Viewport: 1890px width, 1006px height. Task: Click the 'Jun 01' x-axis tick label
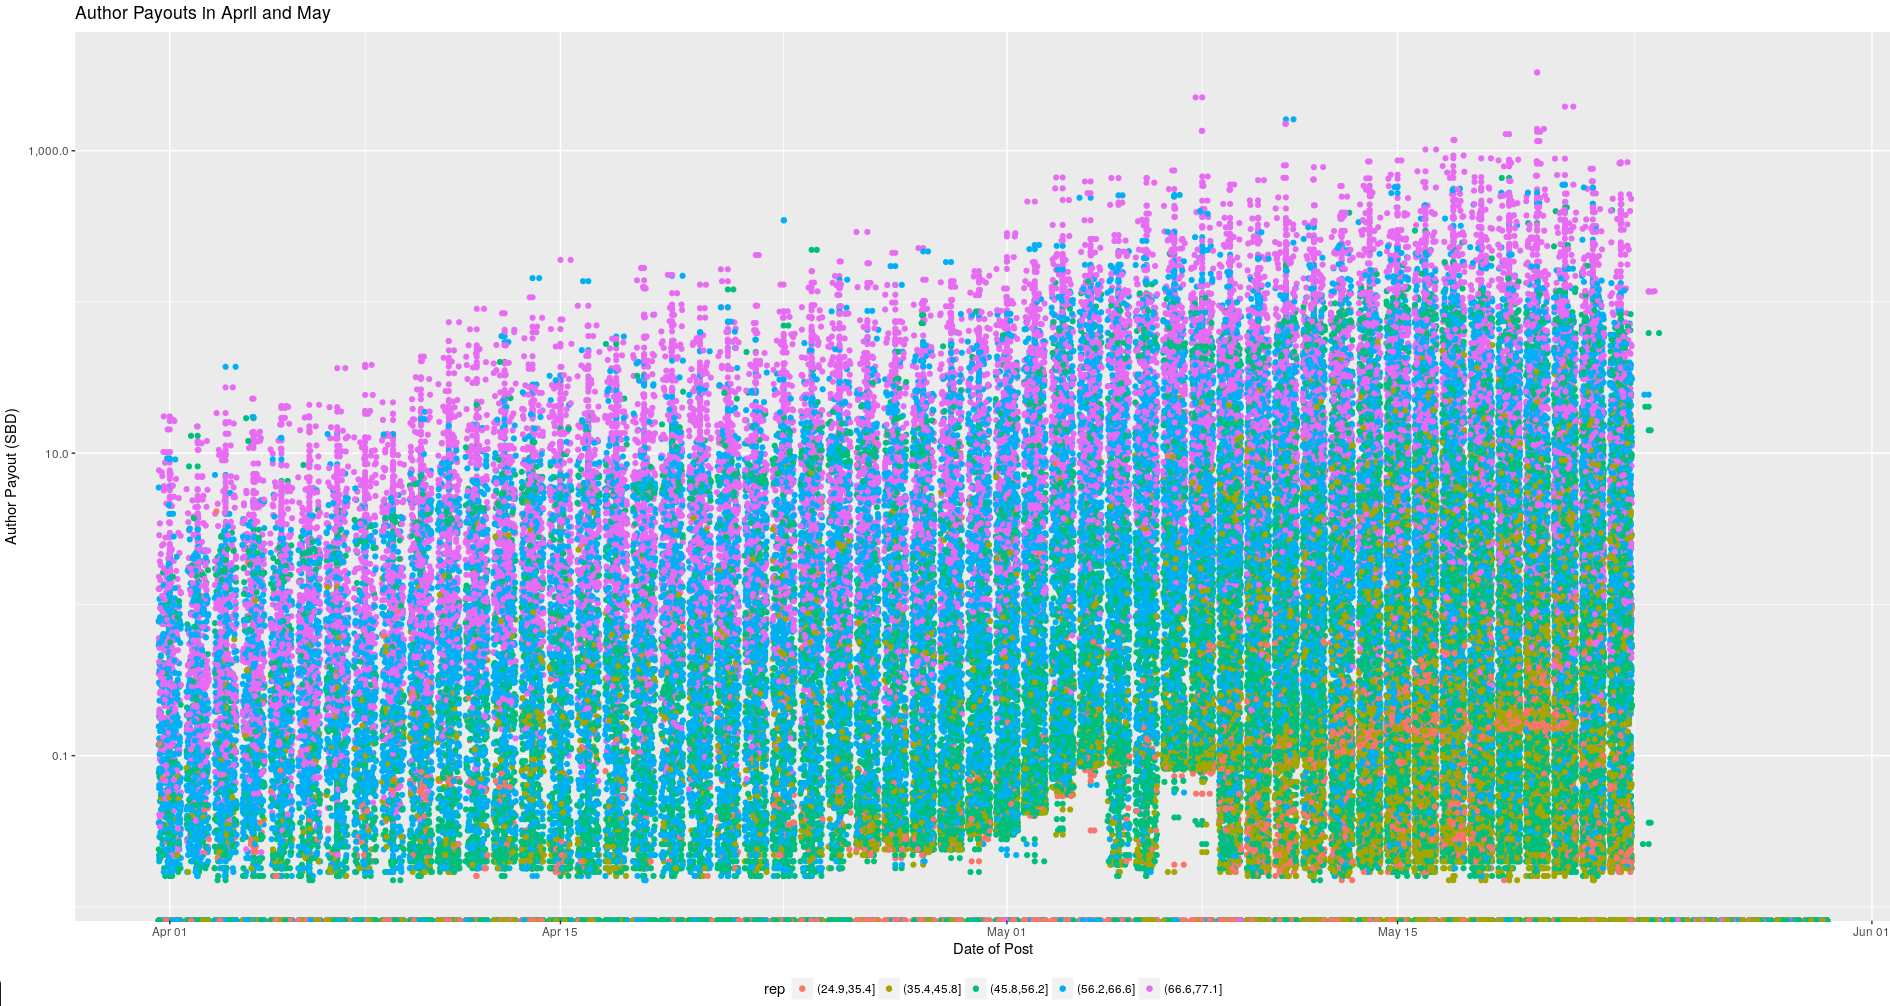[x=1870, y=932]
